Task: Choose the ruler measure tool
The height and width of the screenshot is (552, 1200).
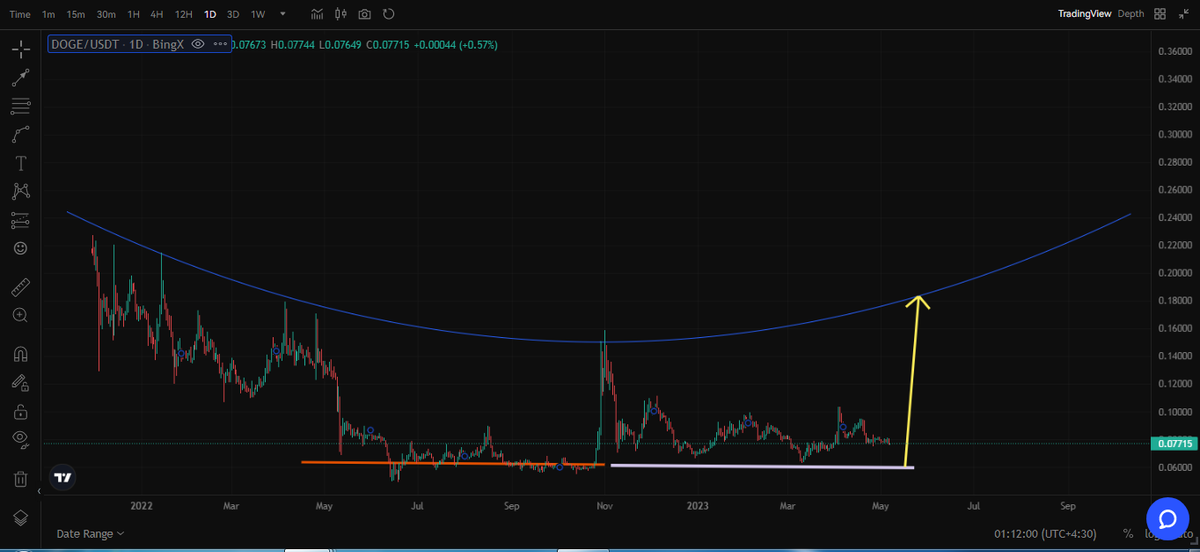Action: (x=20, y=288)
